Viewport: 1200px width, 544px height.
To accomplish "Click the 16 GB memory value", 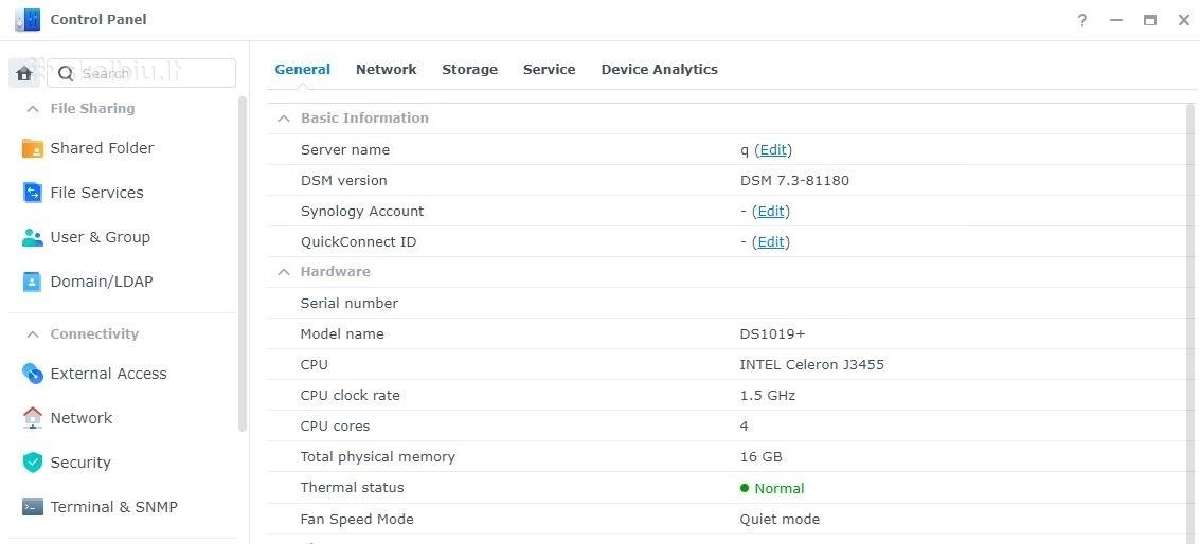I will 761,457.
